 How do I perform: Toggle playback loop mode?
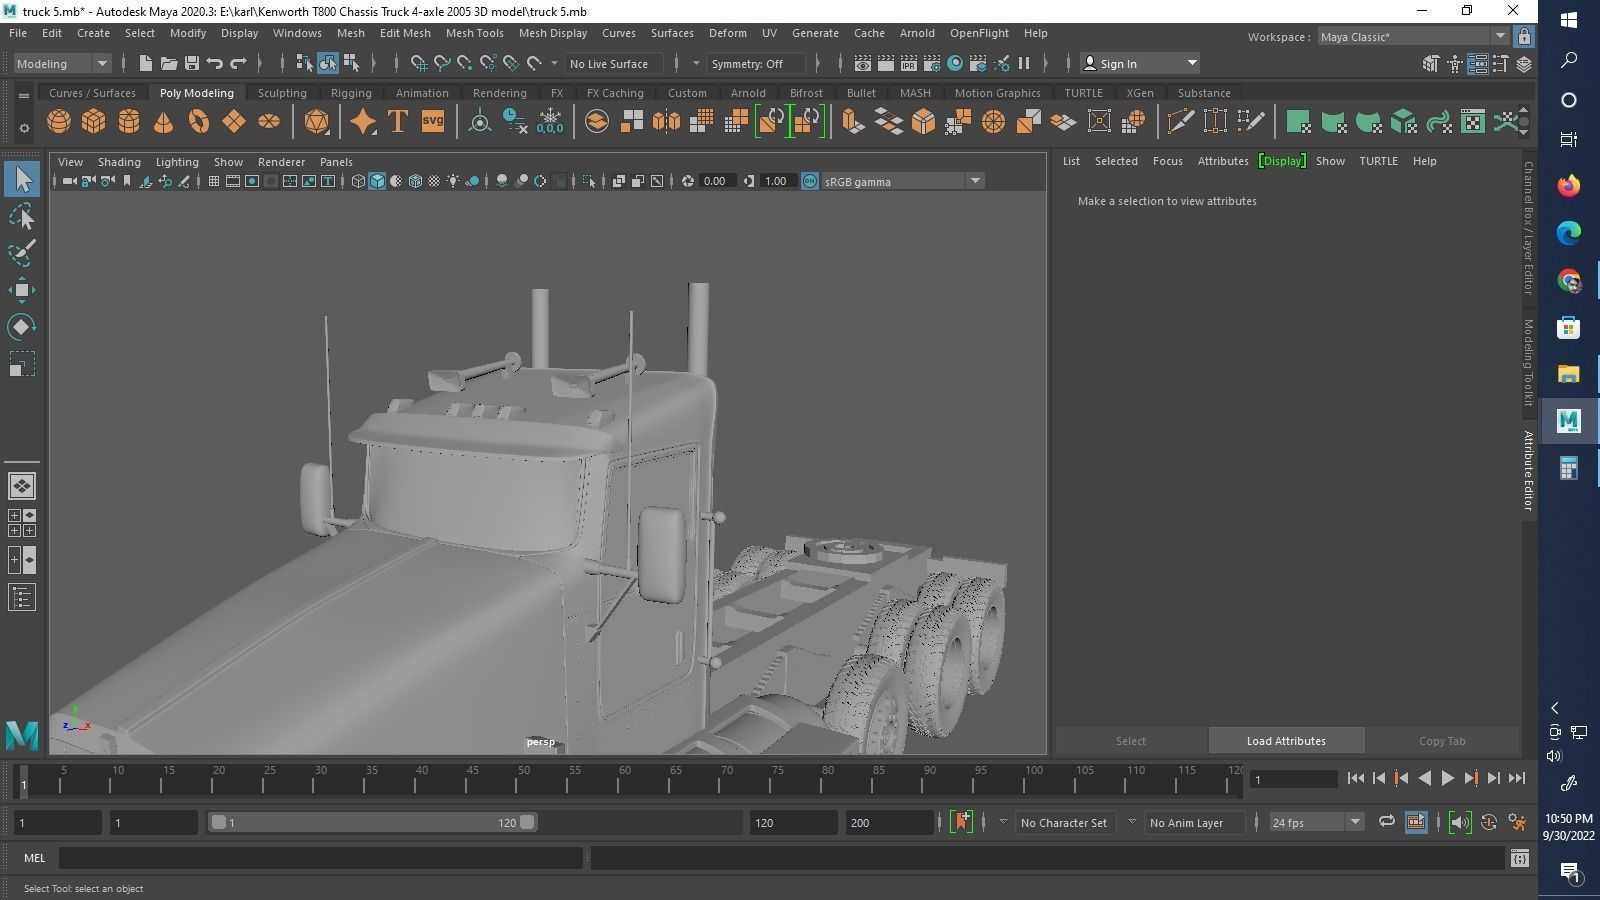pos(1386,822)
